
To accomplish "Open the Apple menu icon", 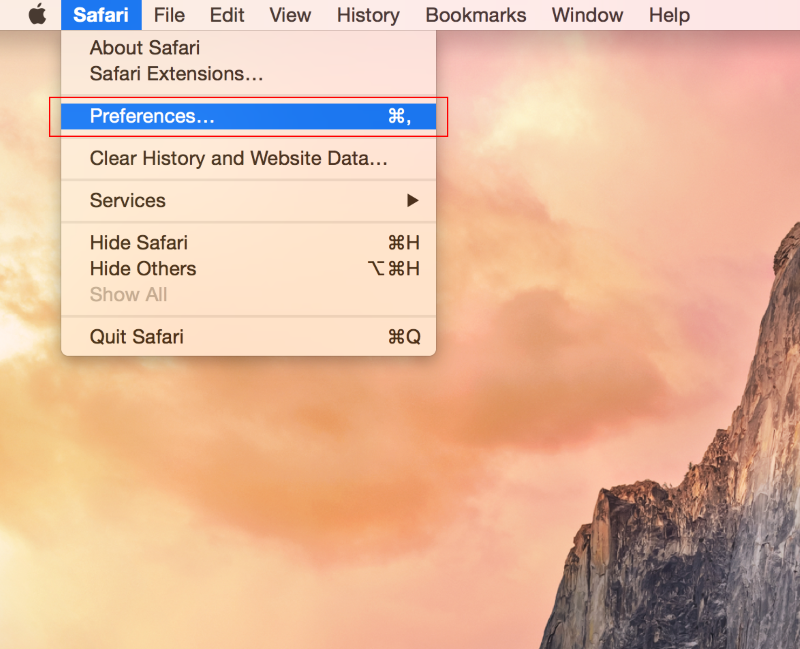I will 37,15.
